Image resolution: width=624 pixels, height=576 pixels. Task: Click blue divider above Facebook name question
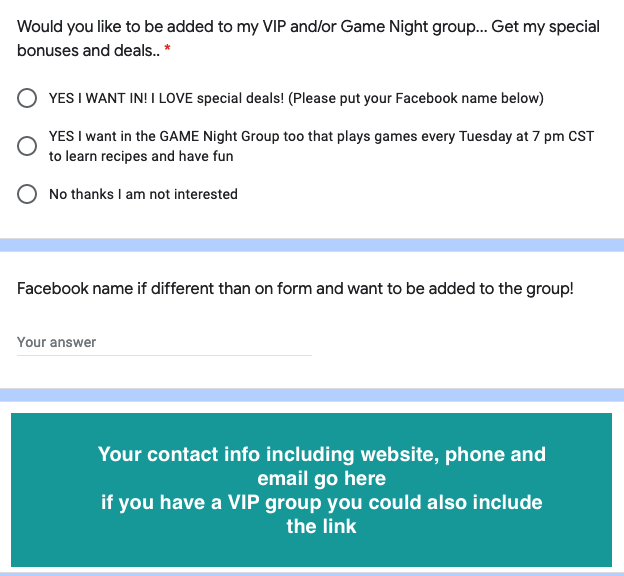tap(312, 244)
